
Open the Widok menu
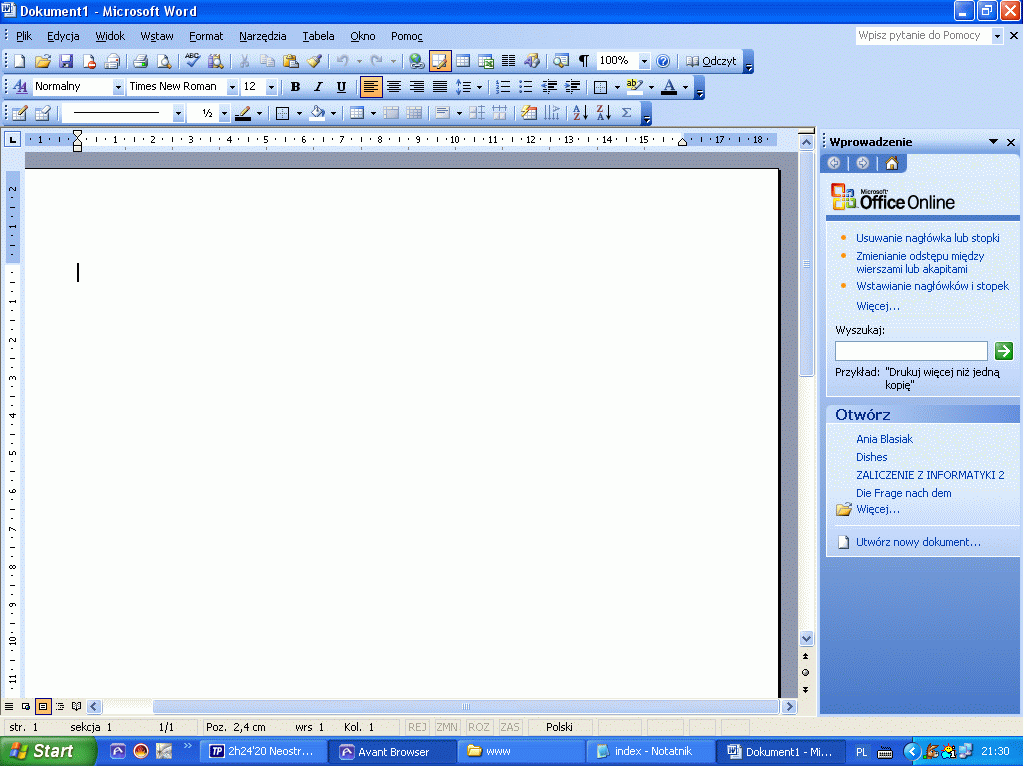point(110,37)
